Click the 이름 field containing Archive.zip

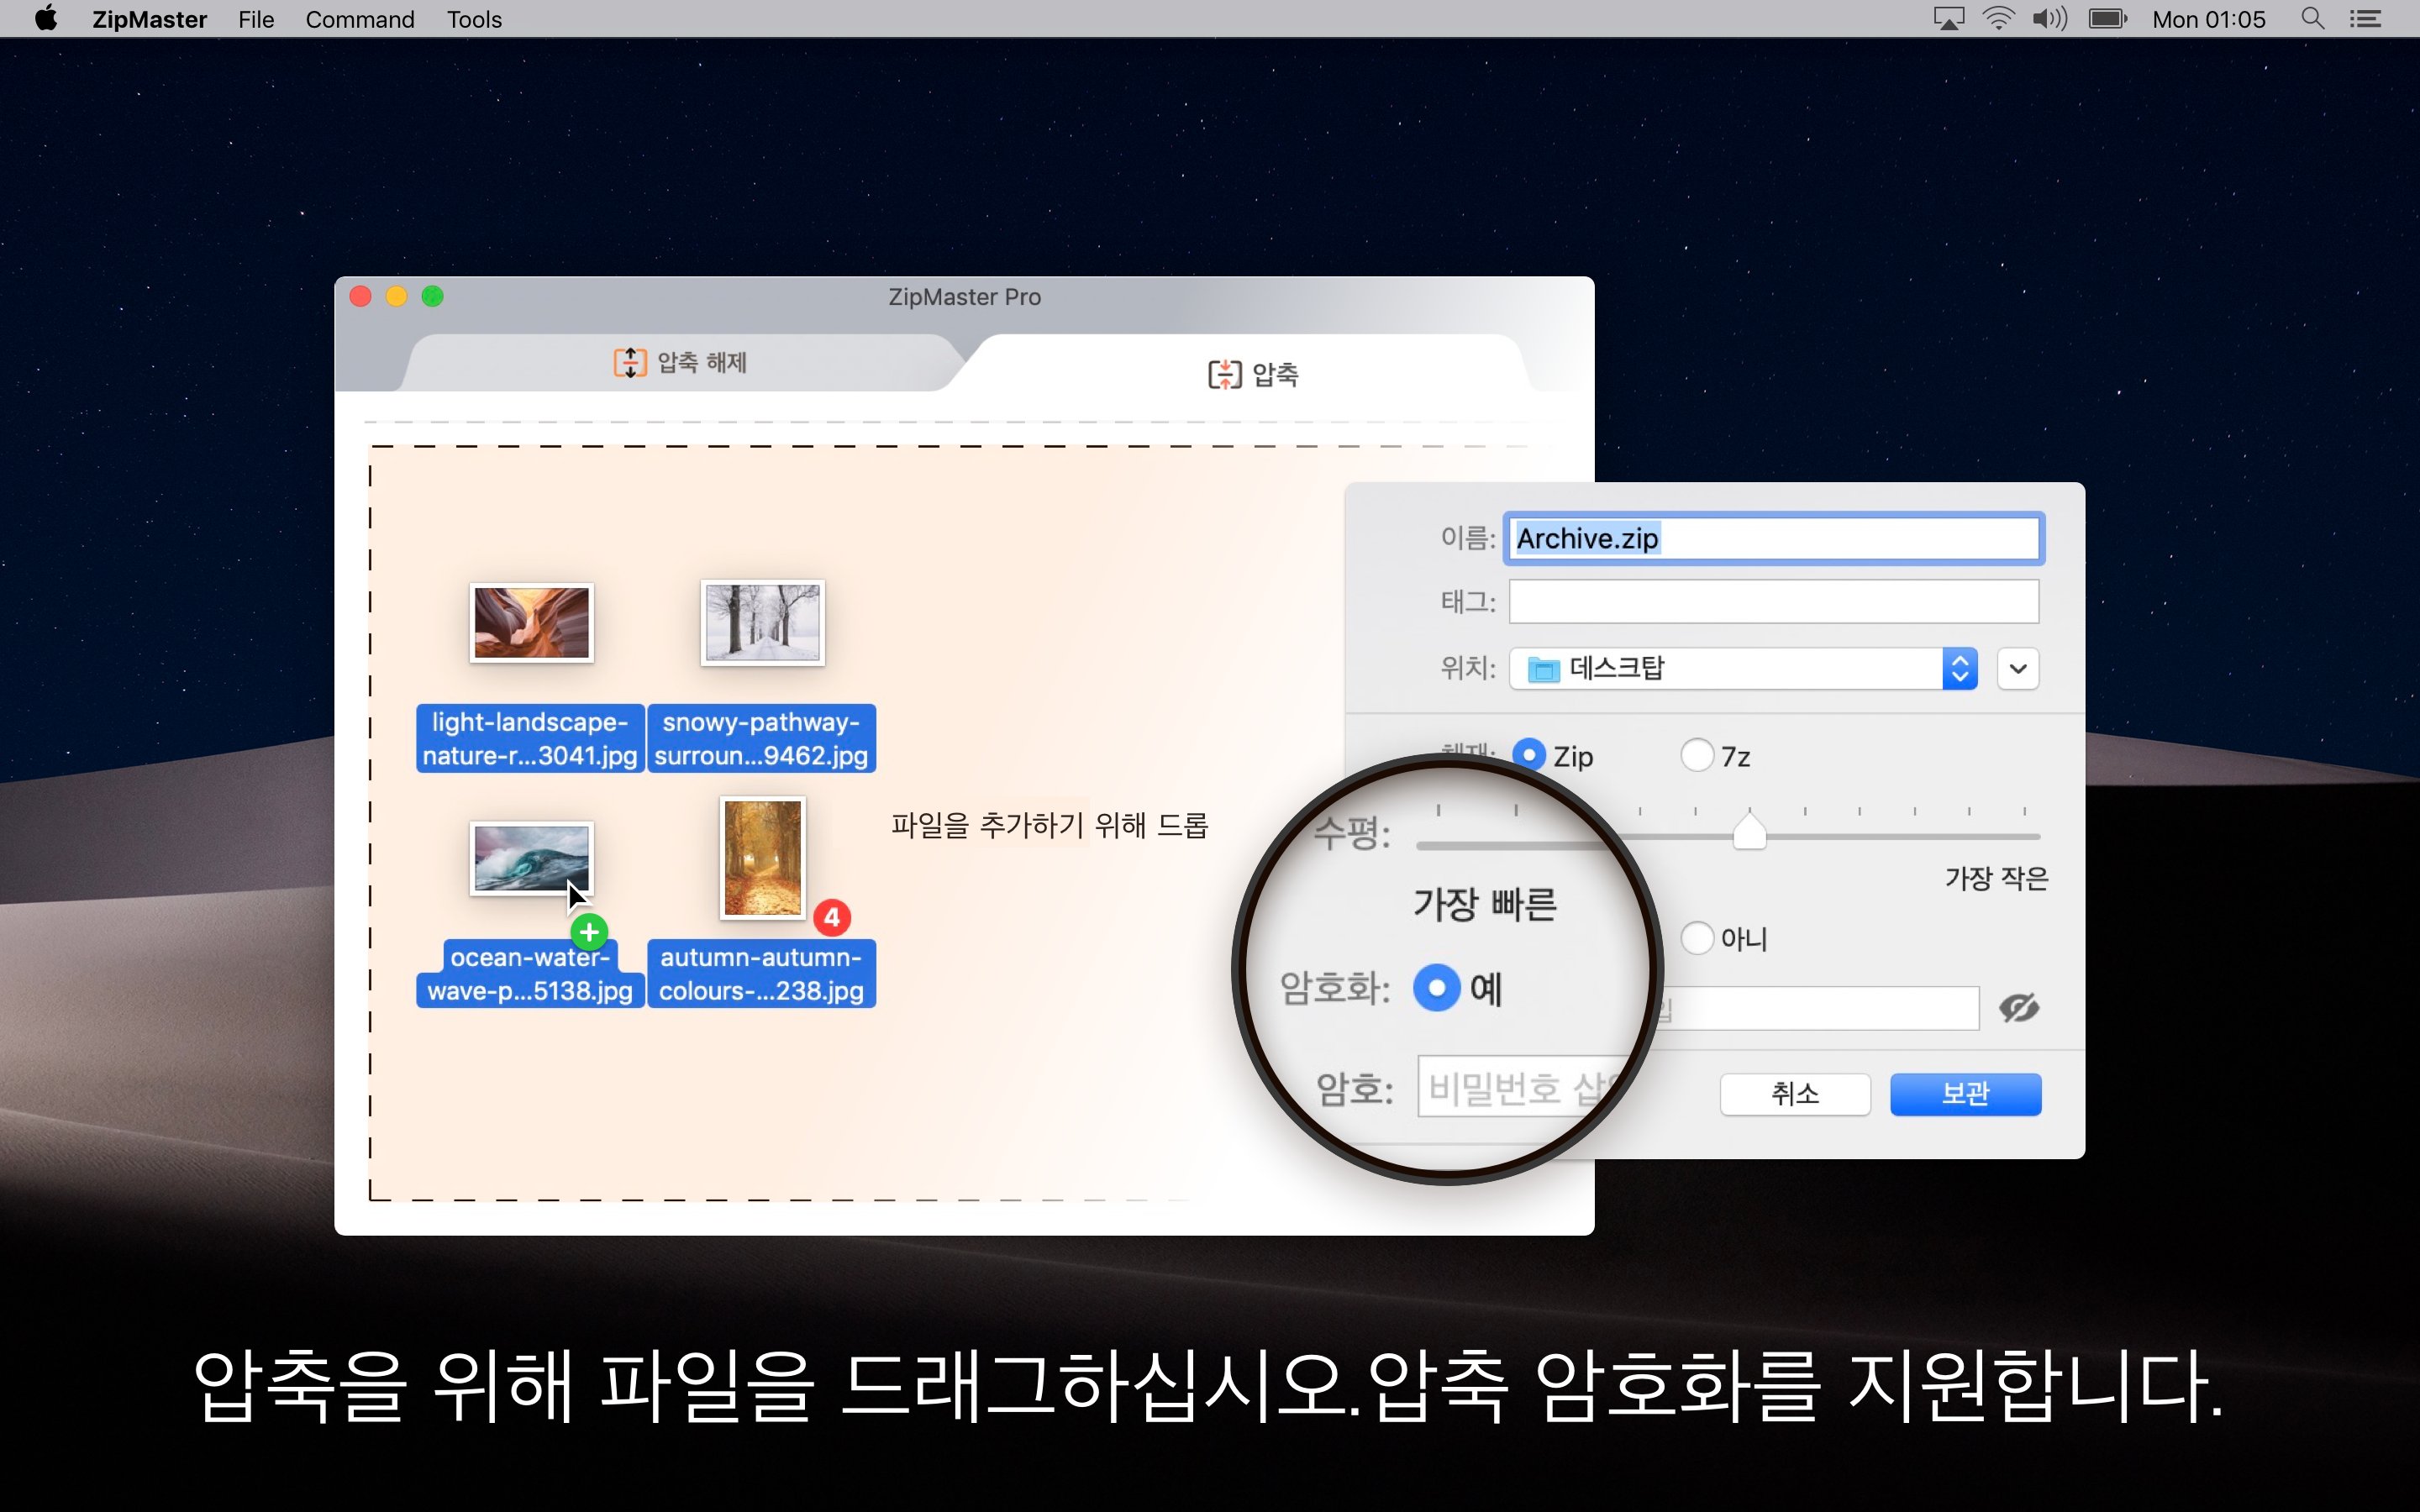(x=1773, y=538)
